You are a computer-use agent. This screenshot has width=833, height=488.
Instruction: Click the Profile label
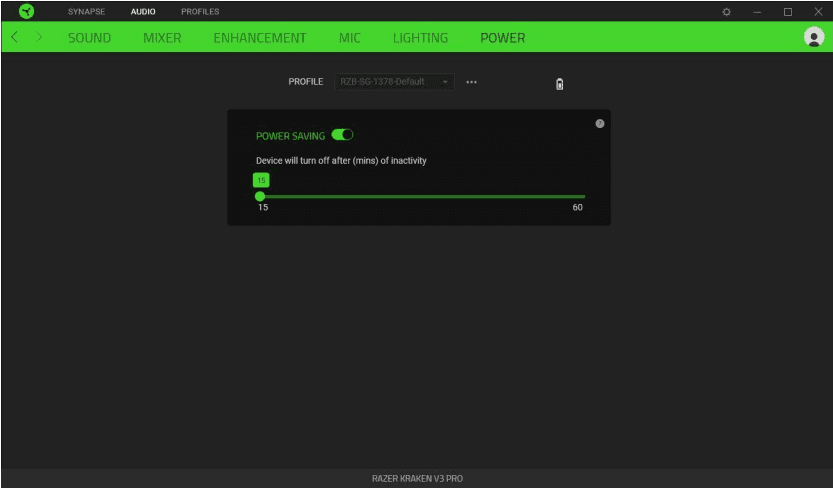click(x=305, y=82)
